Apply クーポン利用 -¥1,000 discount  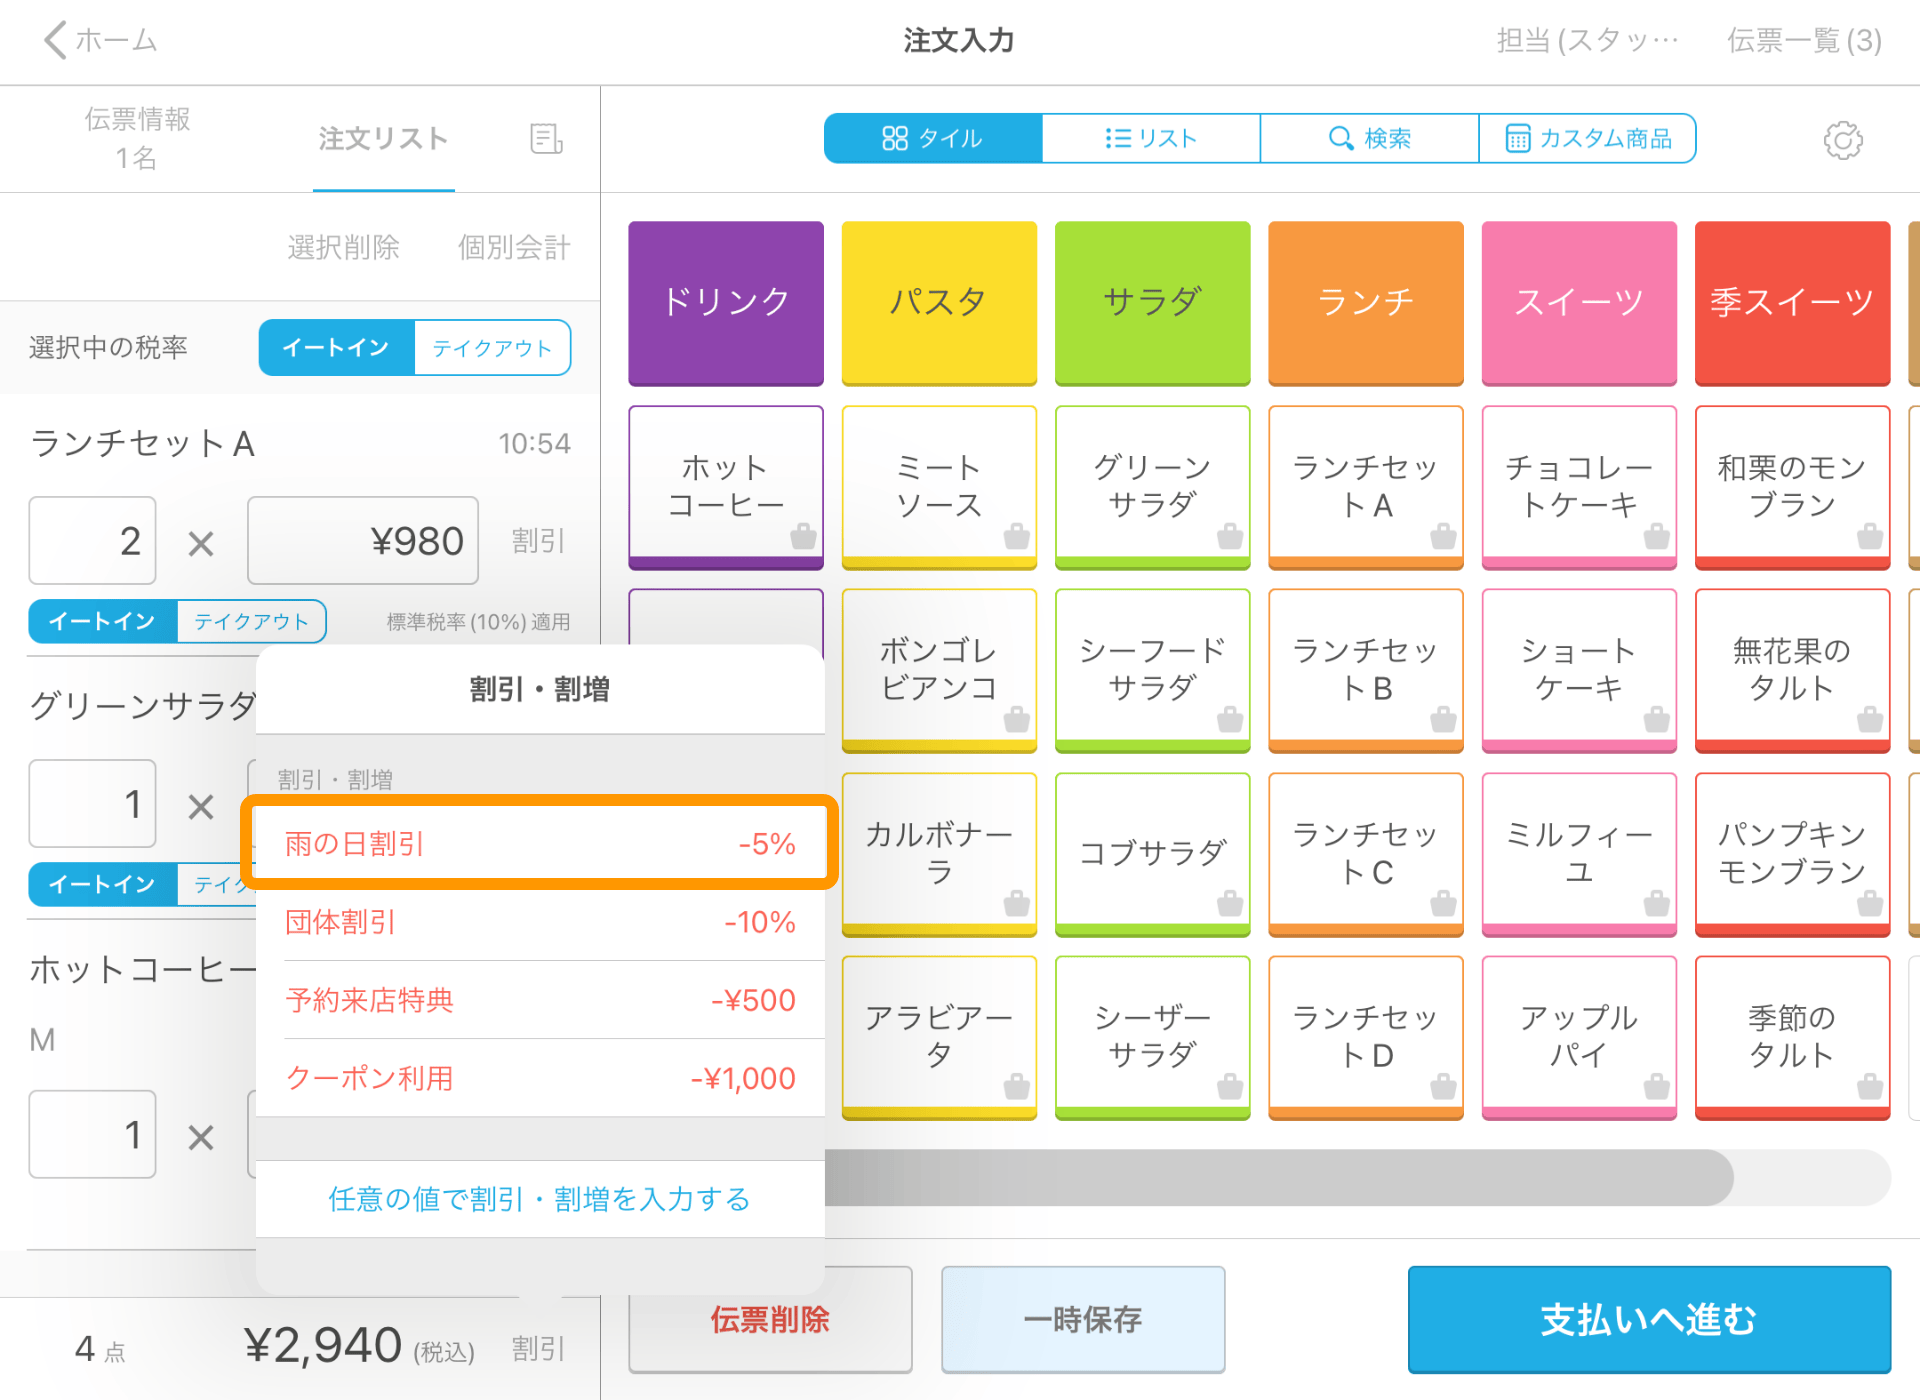540,1078
